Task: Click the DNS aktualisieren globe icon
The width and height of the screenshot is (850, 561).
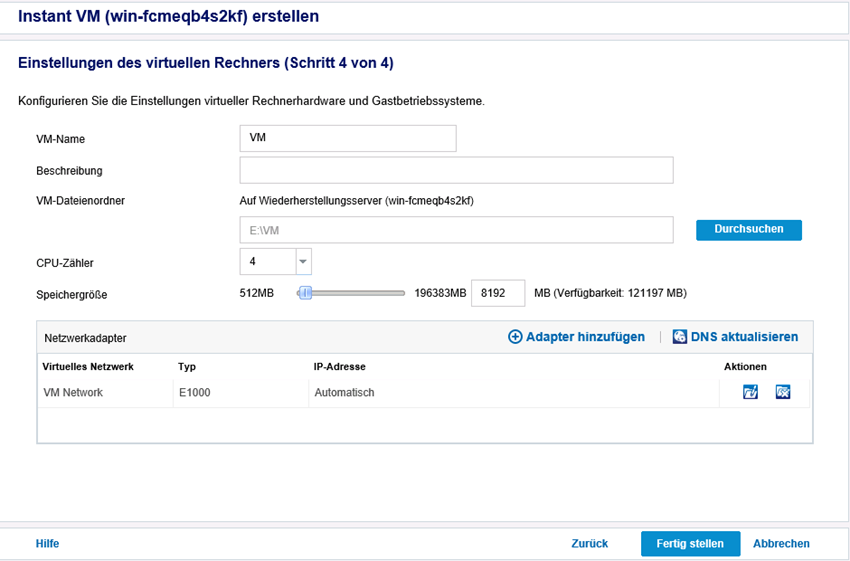Action: coord(679,337)
